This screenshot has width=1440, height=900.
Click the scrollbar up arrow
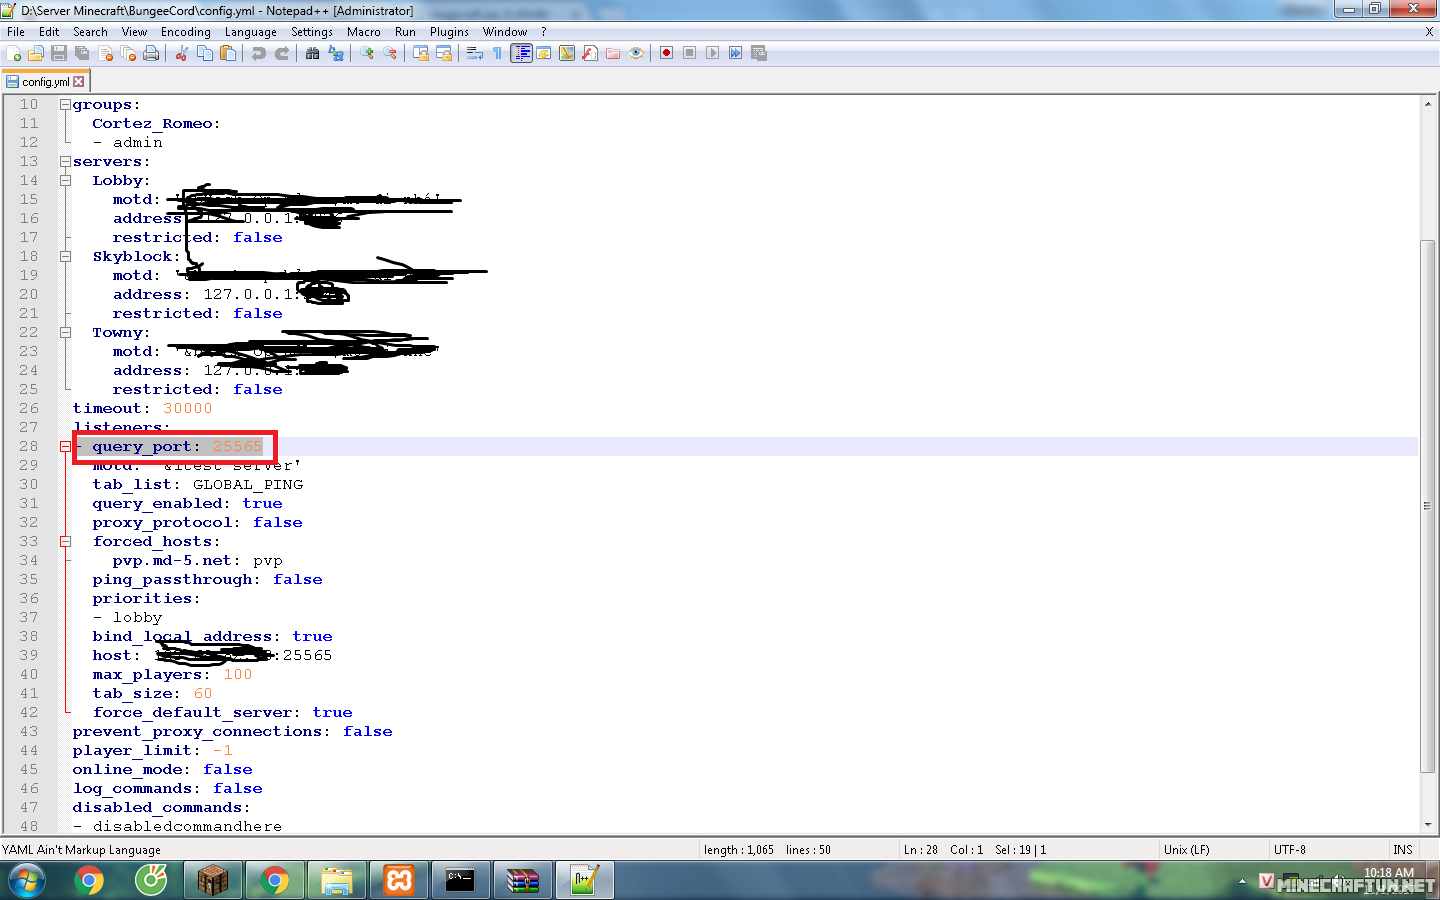(x=1428, y=104)
